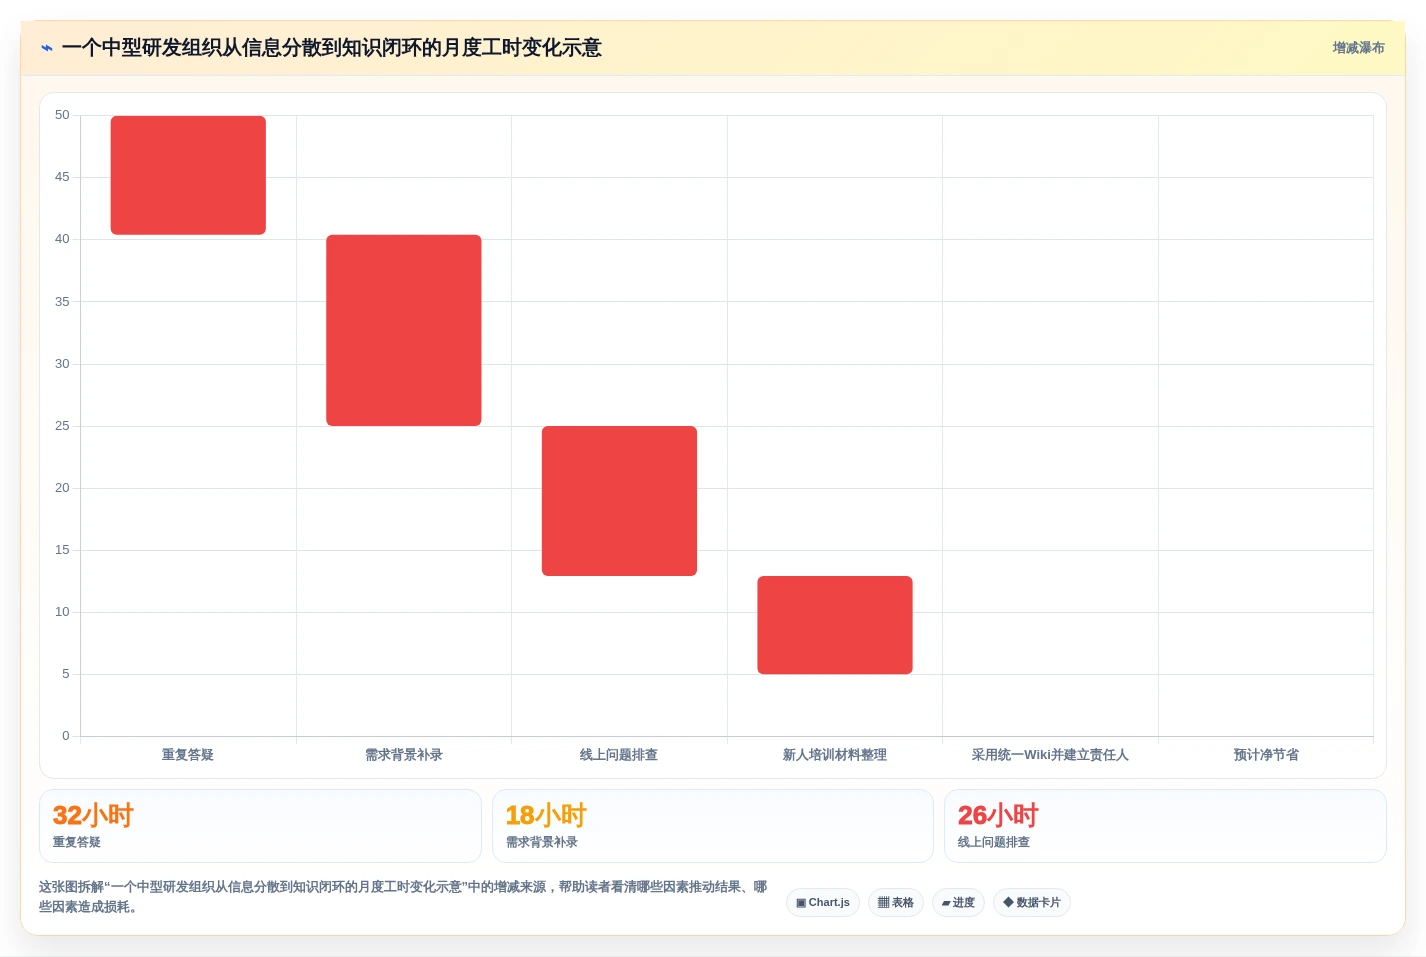
Task: Open the 18小时 需求背景补录 data card
Action: 712,826
